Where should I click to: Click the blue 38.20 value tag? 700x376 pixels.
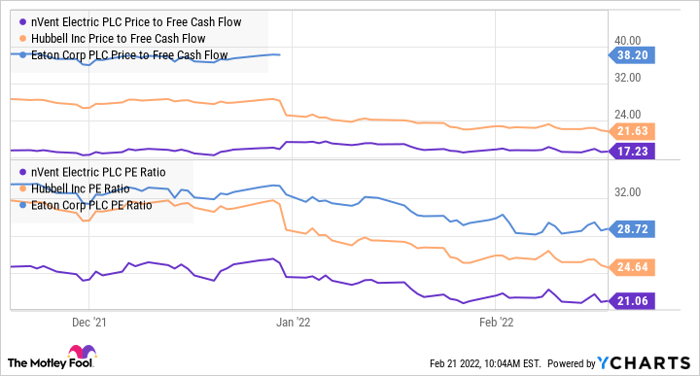(x=632, y=55)
